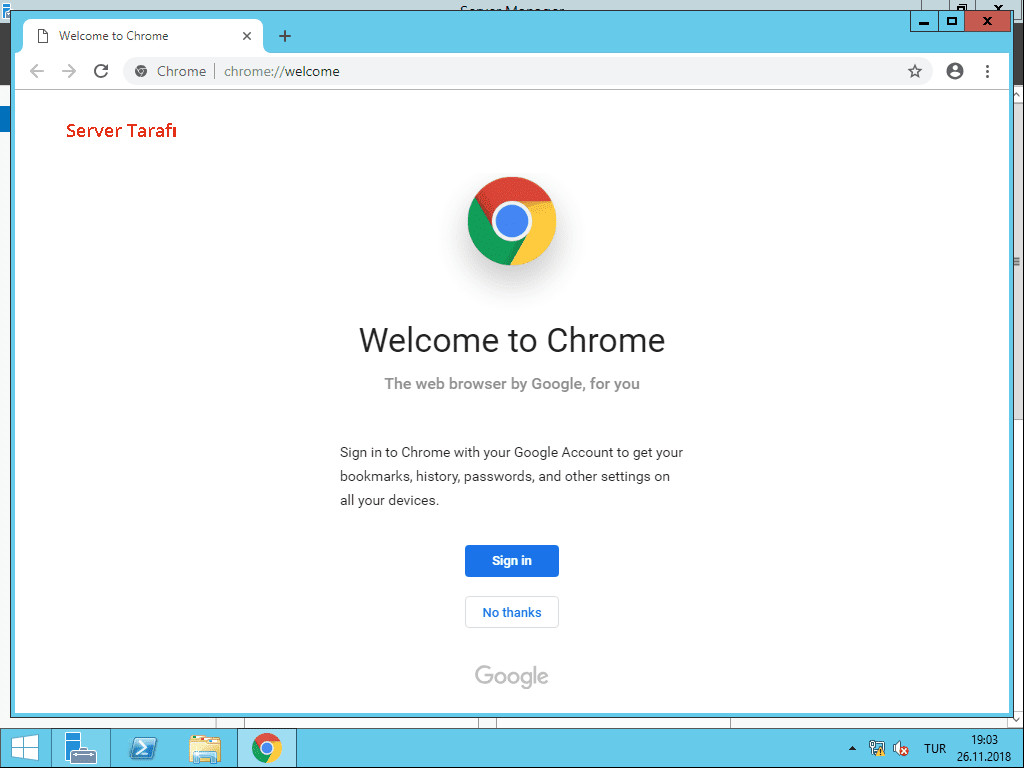This screenshot has width=1024, height=768.
Task: Reload the current page
Action: (x=101, y=71)
